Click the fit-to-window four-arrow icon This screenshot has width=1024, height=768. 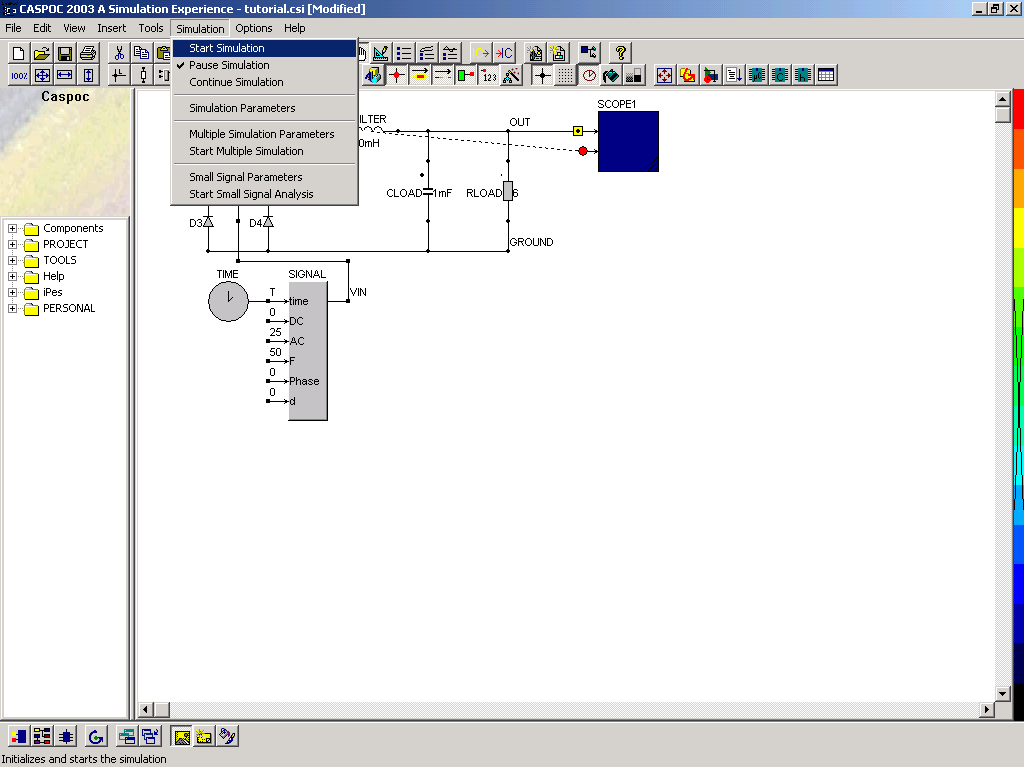click(42, 75)
